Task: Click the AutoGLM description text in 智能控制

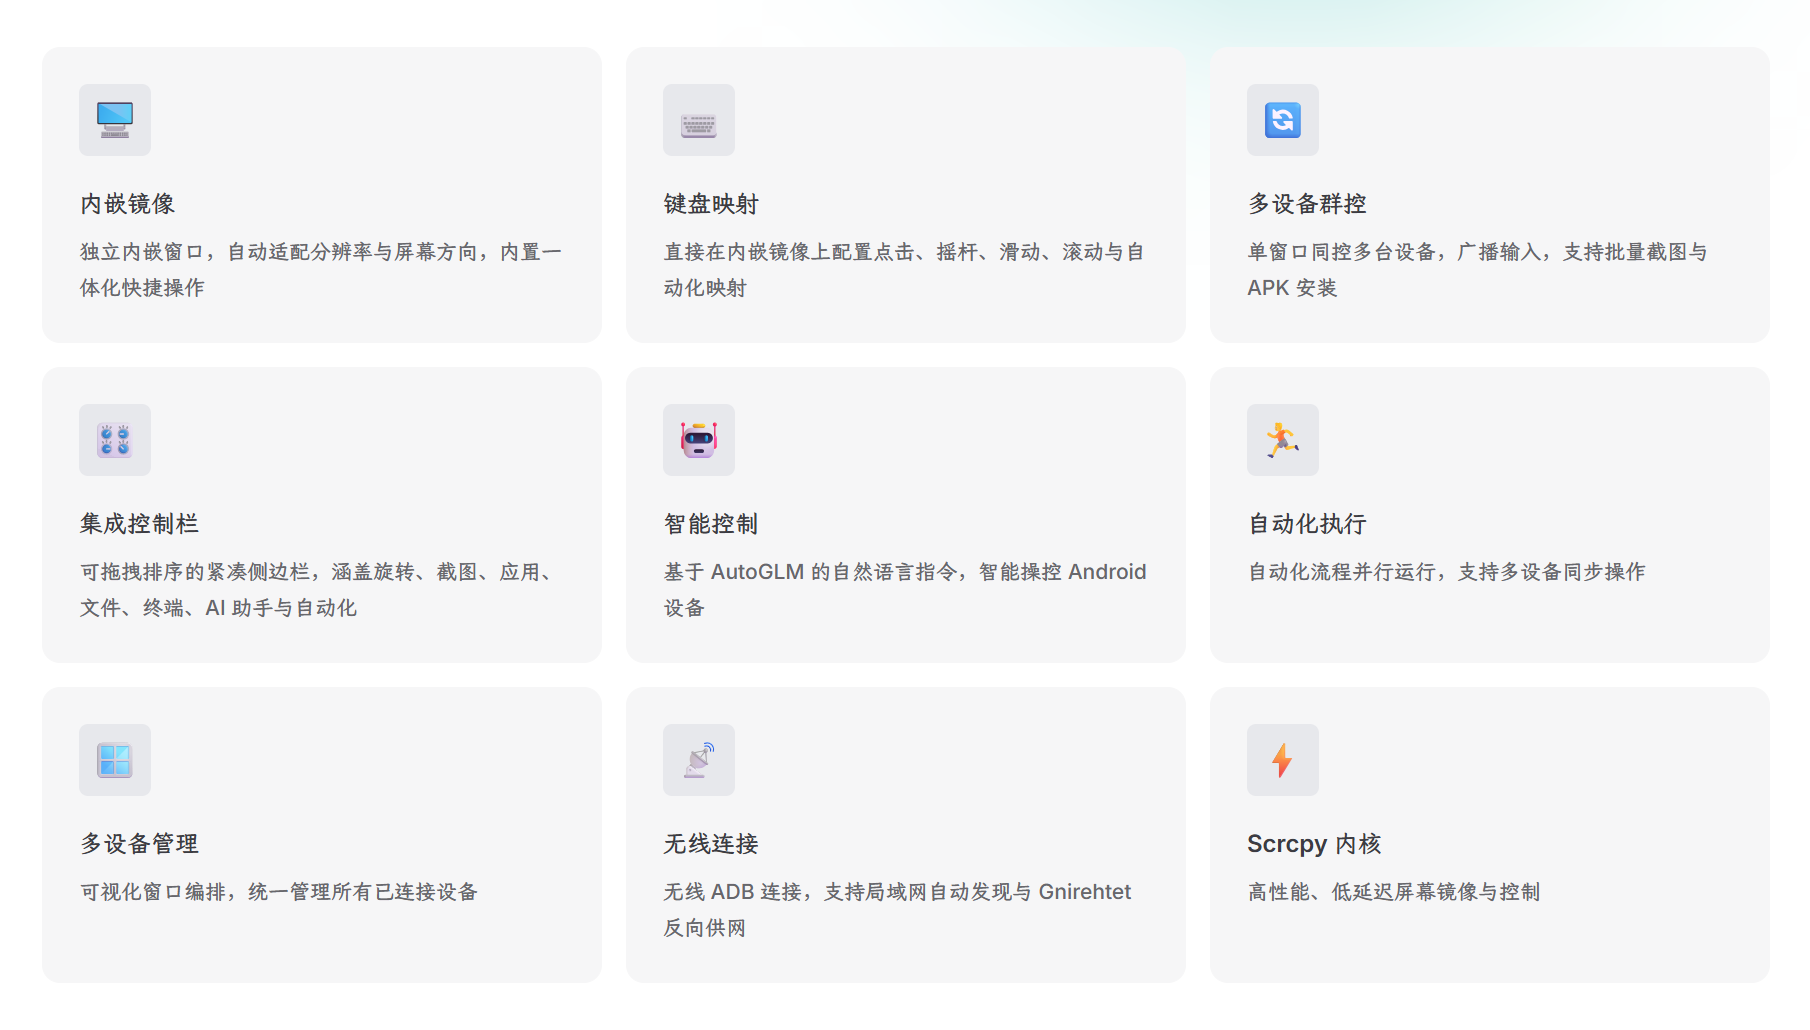Action: (905, 590)
